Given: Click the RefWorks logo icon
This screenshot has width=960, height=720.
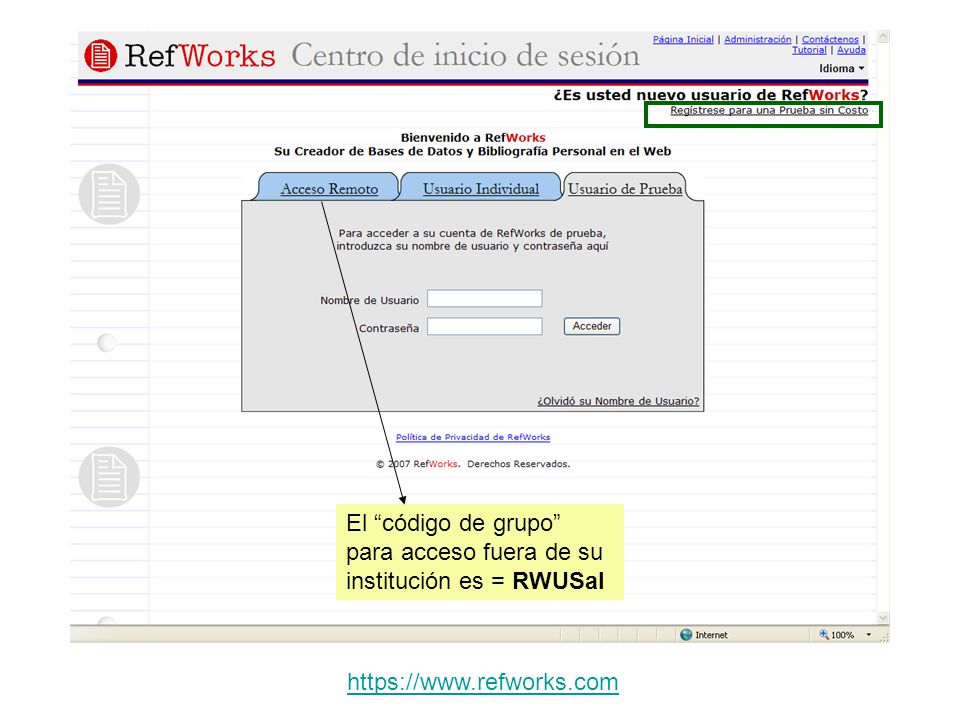Looking at the screenshot, I should click(100, 55).
